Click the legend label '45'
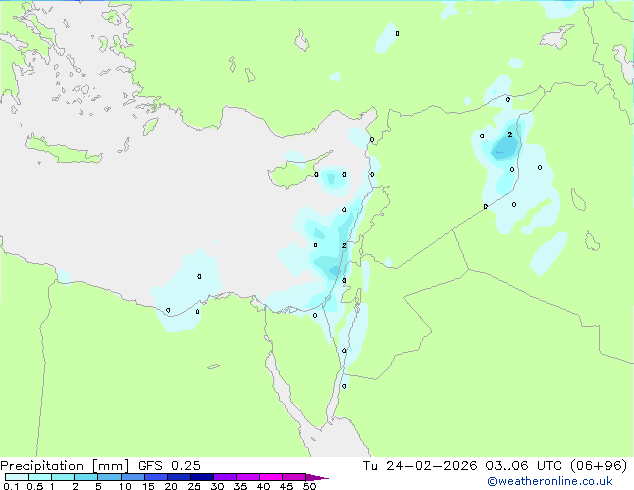 pos(286,486)
